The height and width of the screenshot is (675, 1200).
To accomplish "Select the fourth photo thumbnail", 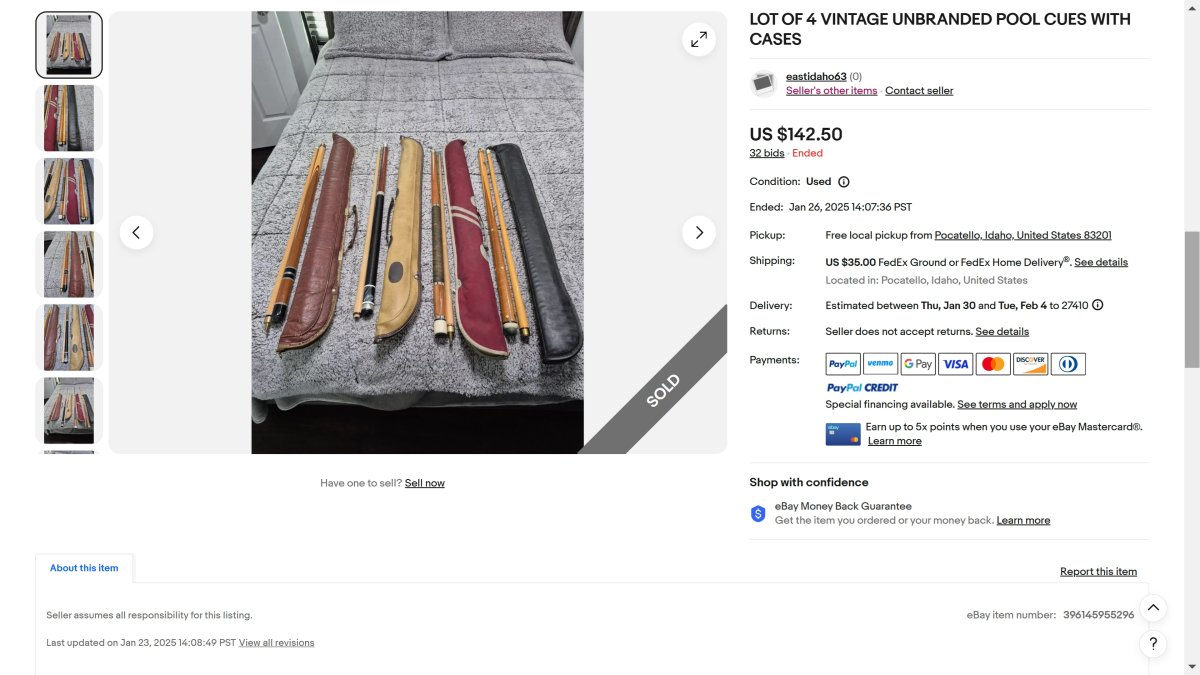I will [x=69, y=264].
